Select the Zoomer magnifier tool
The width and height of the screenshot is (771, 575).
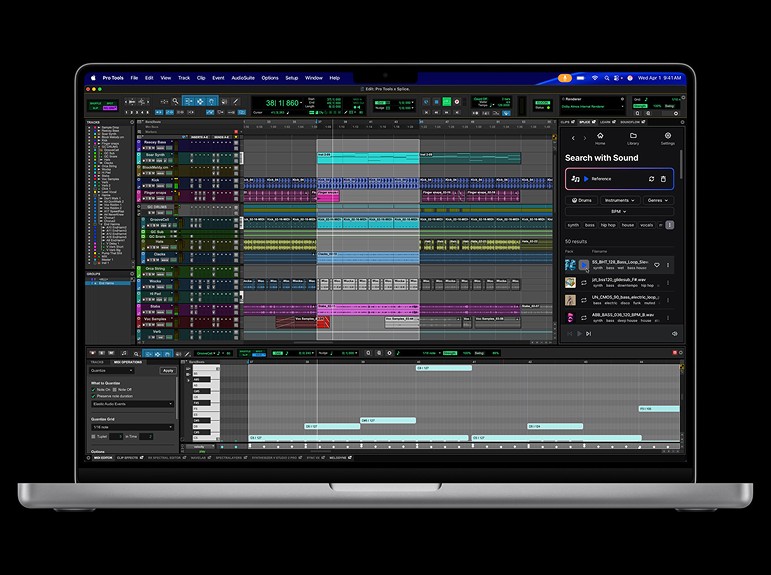coord(176,101)
